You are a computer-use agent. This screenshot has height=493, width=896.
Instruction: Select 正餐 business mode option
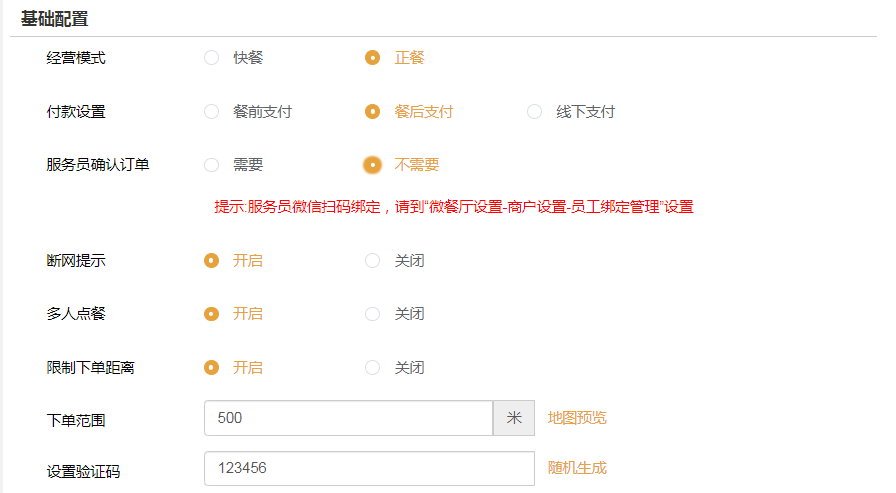tap(373, 58)
